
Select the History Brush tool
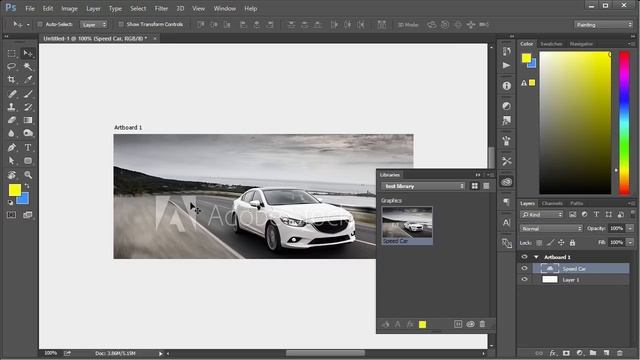[28, 107]
